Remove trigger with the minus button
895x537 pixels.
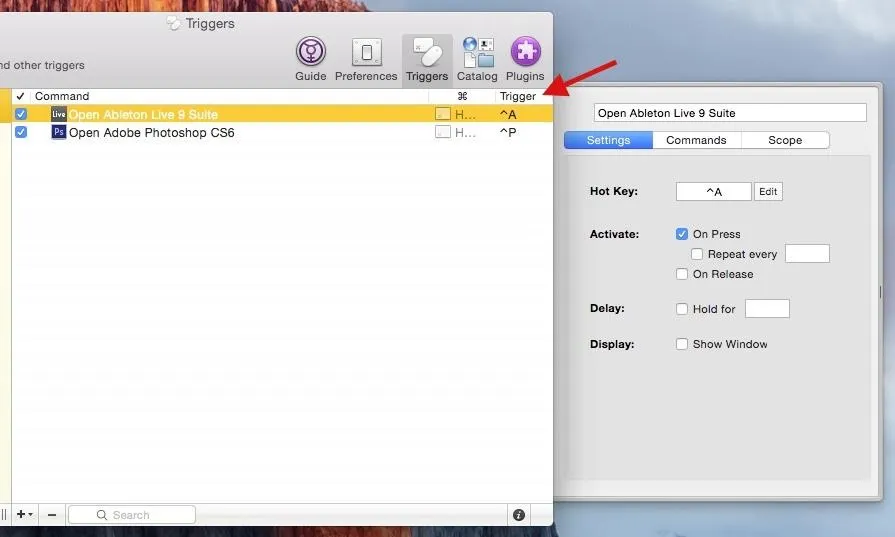[x=52, y=515]
